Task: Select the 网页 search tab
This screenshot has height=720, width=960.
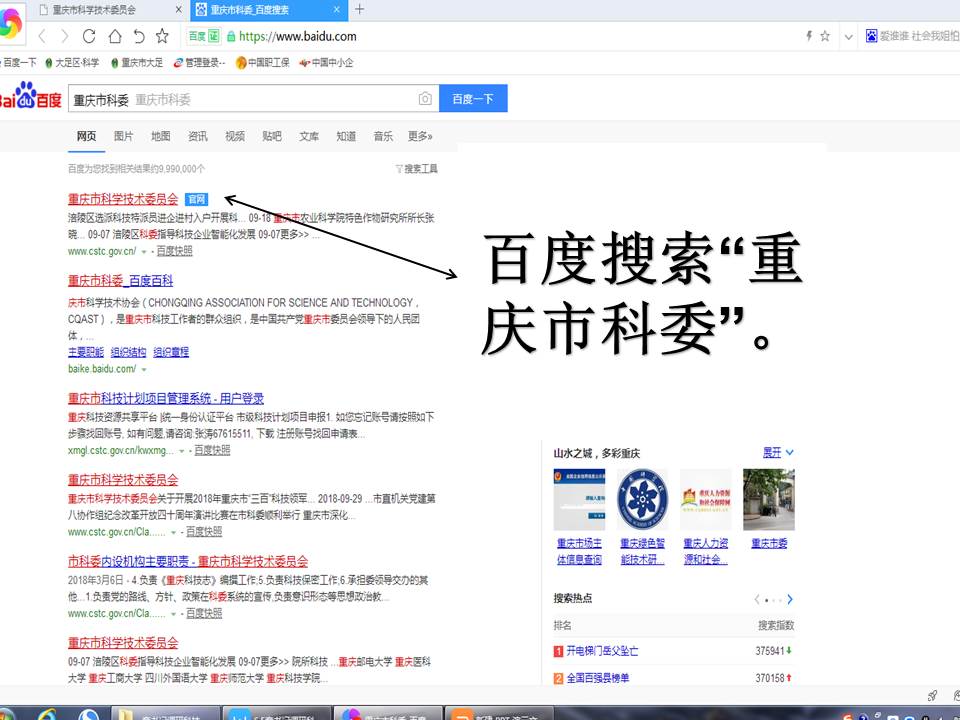Action: tap(86, 136)
